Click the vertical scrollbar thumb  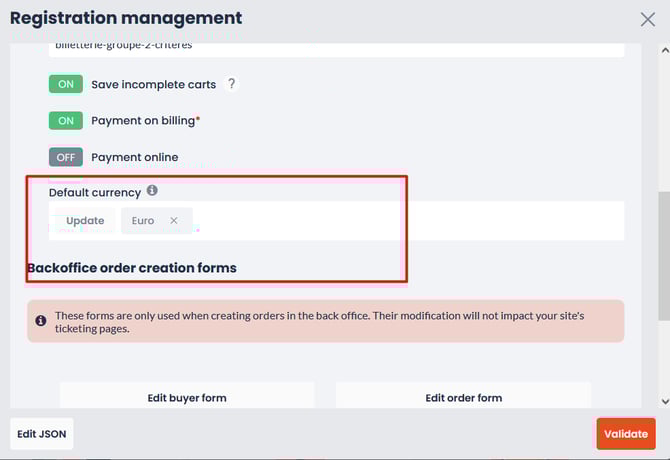[664, 255]
